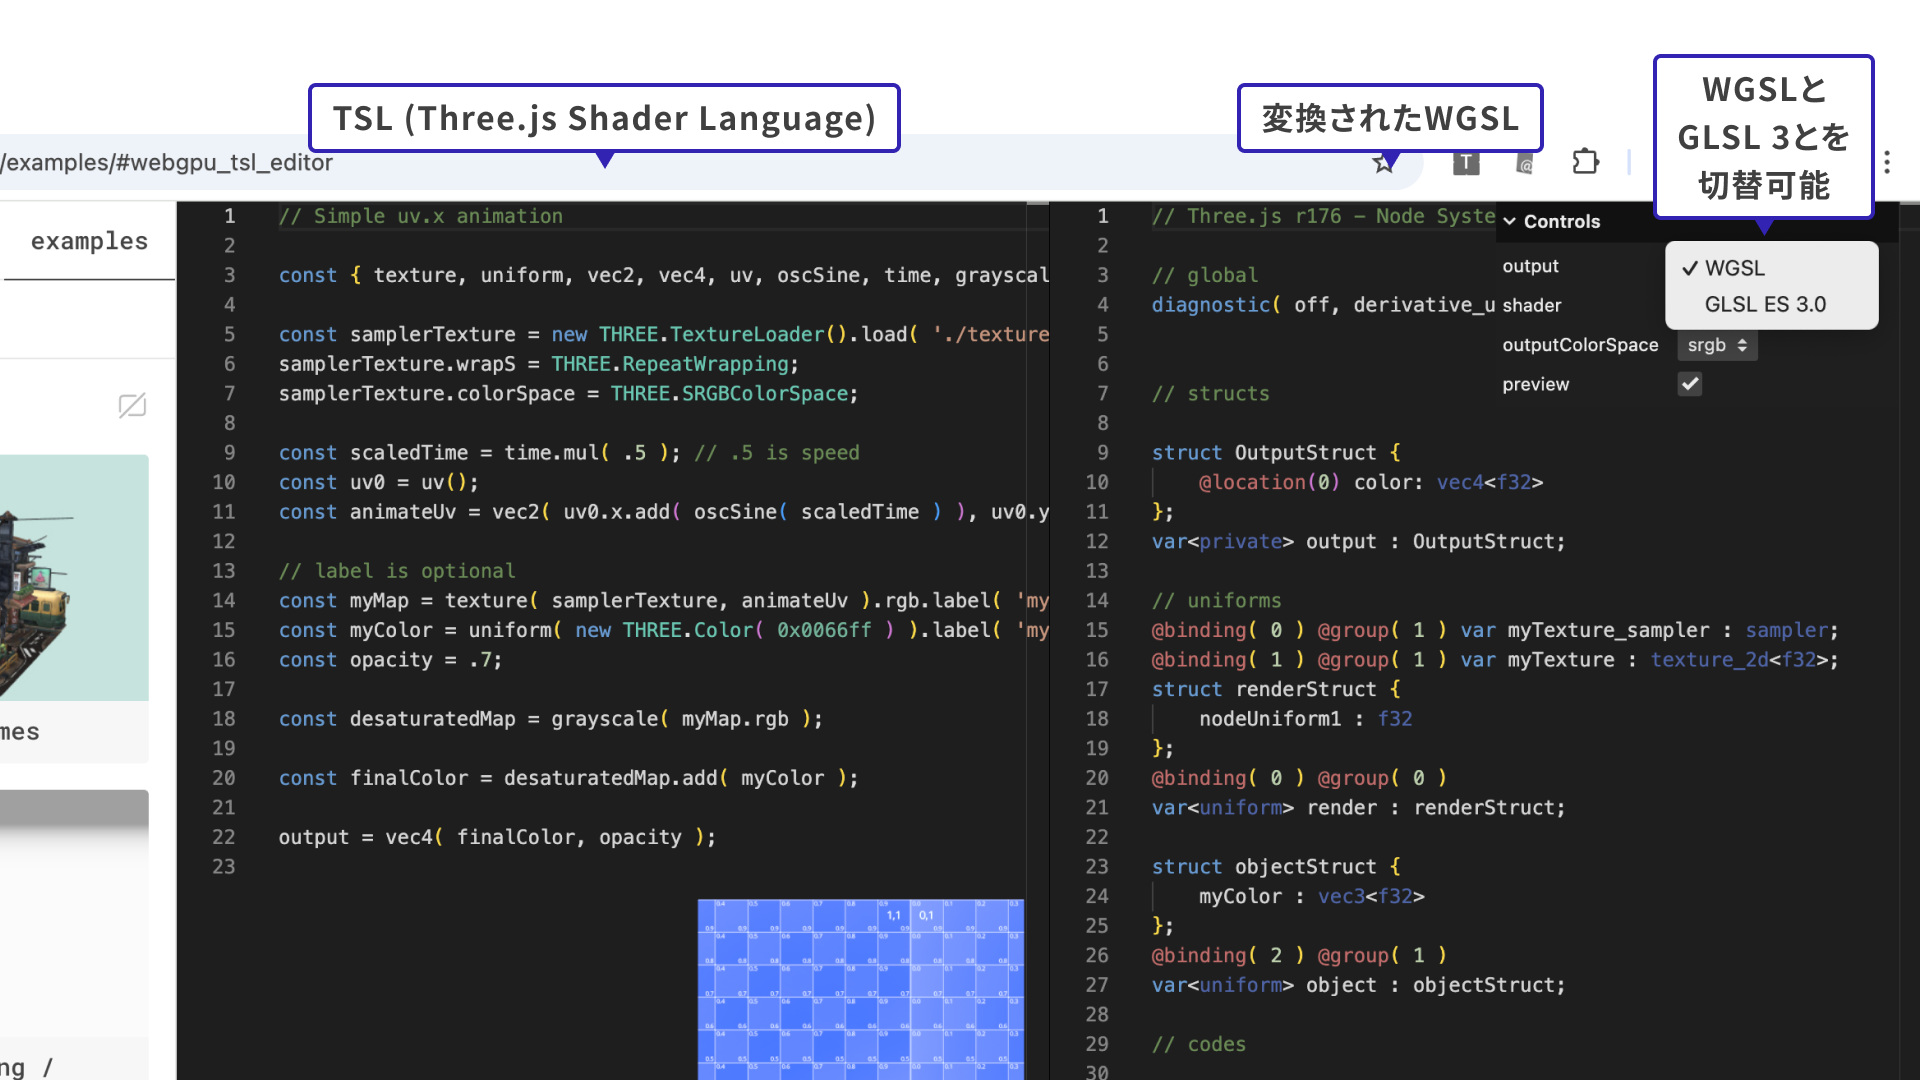Screen dimensions: 1920x1080
Task: Click 'const myMap = texture(' code line
Action: (664, 601)
